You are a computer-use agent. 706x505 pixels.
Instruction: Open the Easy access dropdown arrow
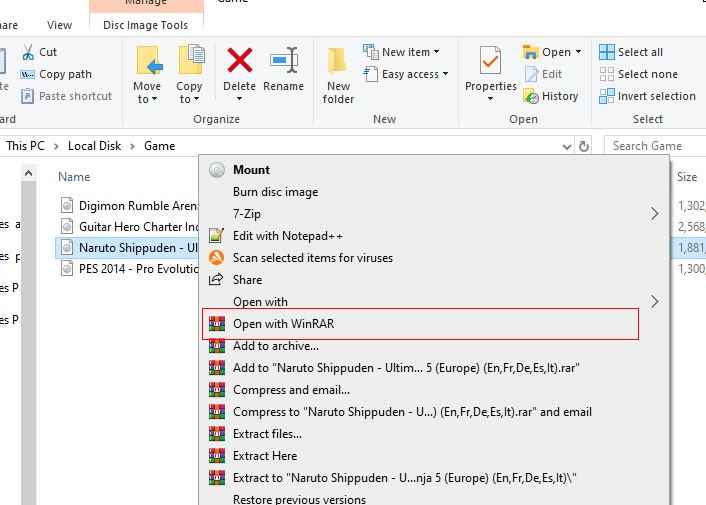coord(445,73)
